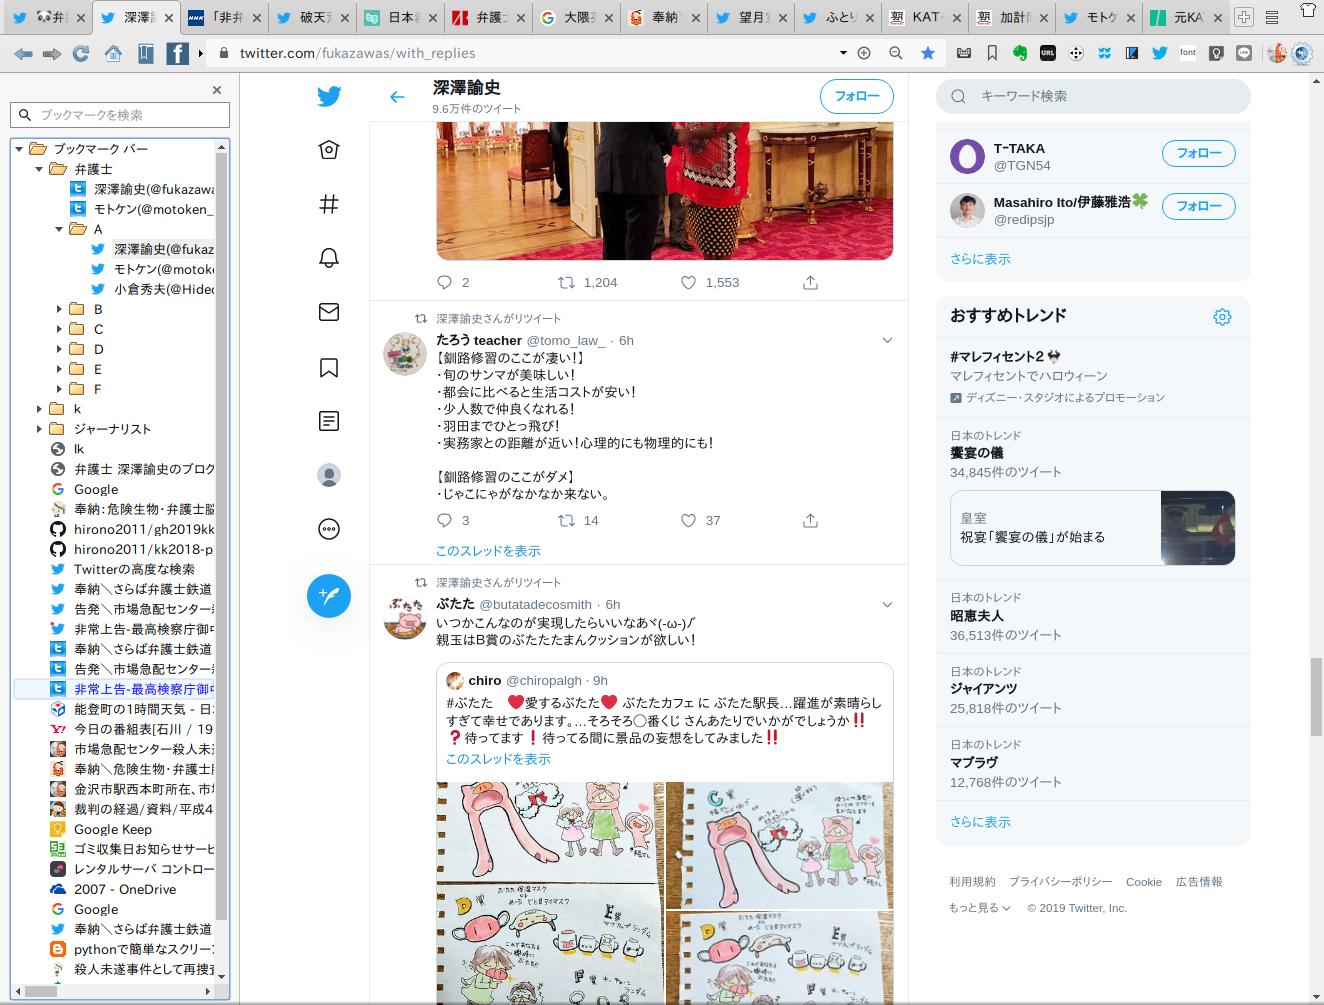
Task: Open trend settings gear icon
Action: [x=1222, y=316]
